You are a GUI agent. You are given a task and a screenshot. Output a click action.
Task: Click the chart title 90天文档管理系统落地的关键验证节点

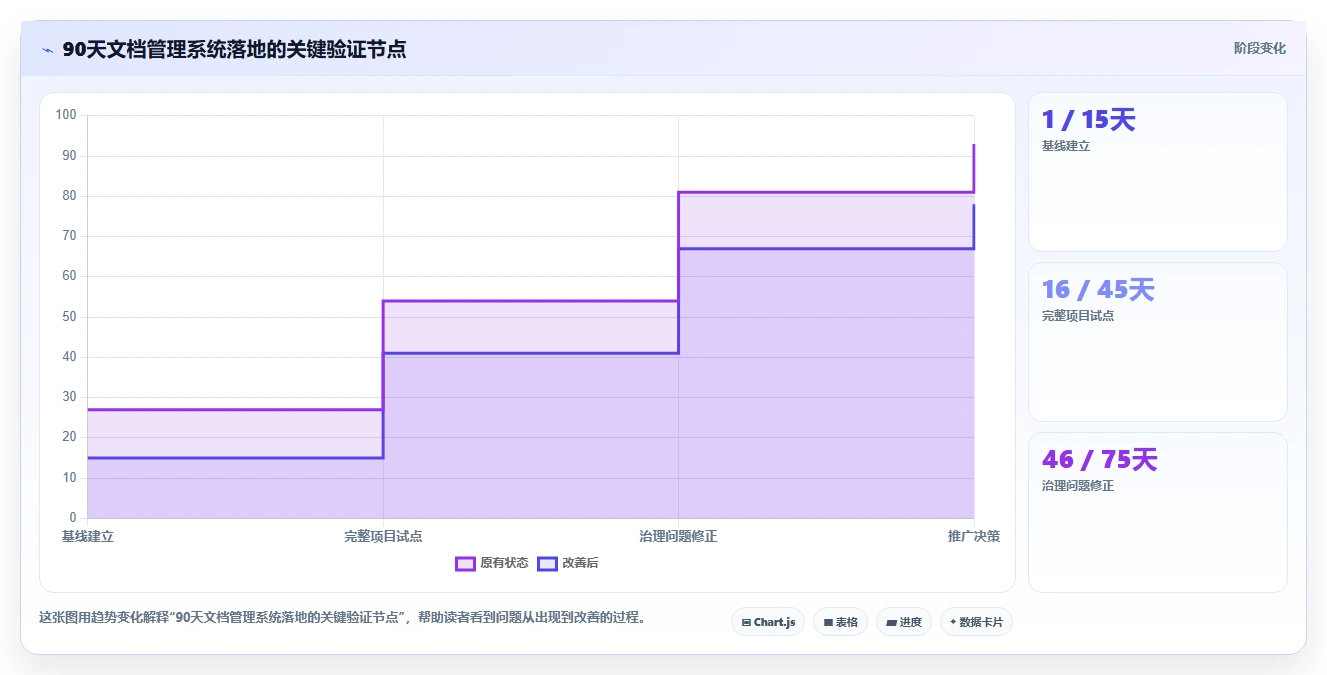click(x=234, y=50)
